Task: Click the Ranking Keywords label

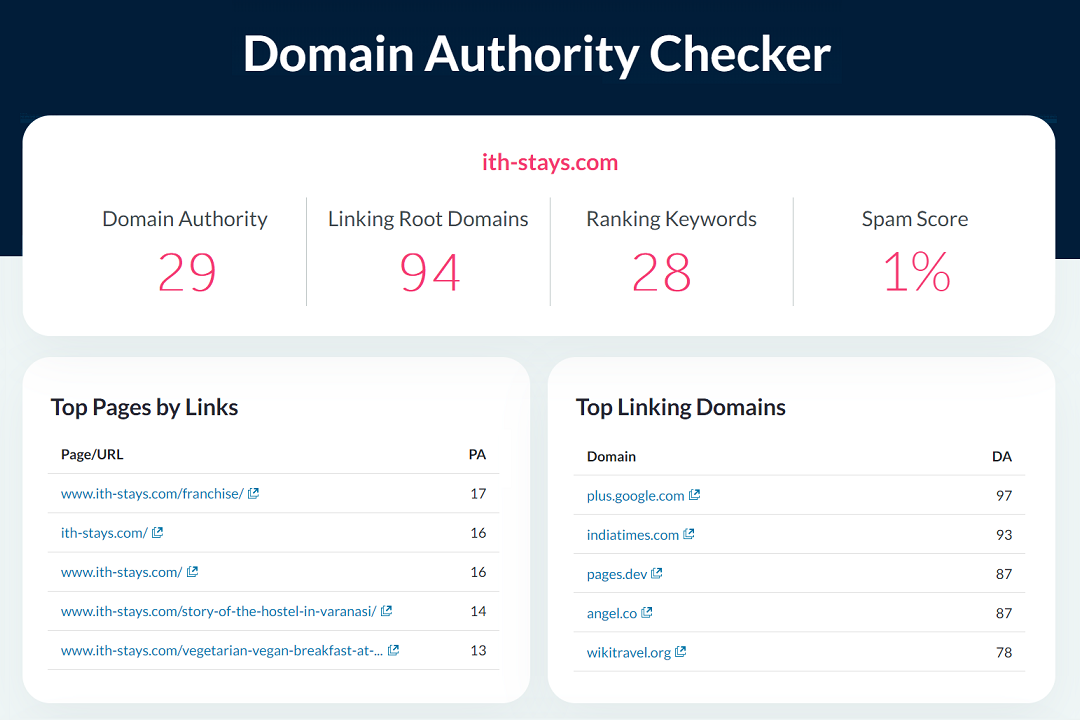Action: click(x=672, y=219)
